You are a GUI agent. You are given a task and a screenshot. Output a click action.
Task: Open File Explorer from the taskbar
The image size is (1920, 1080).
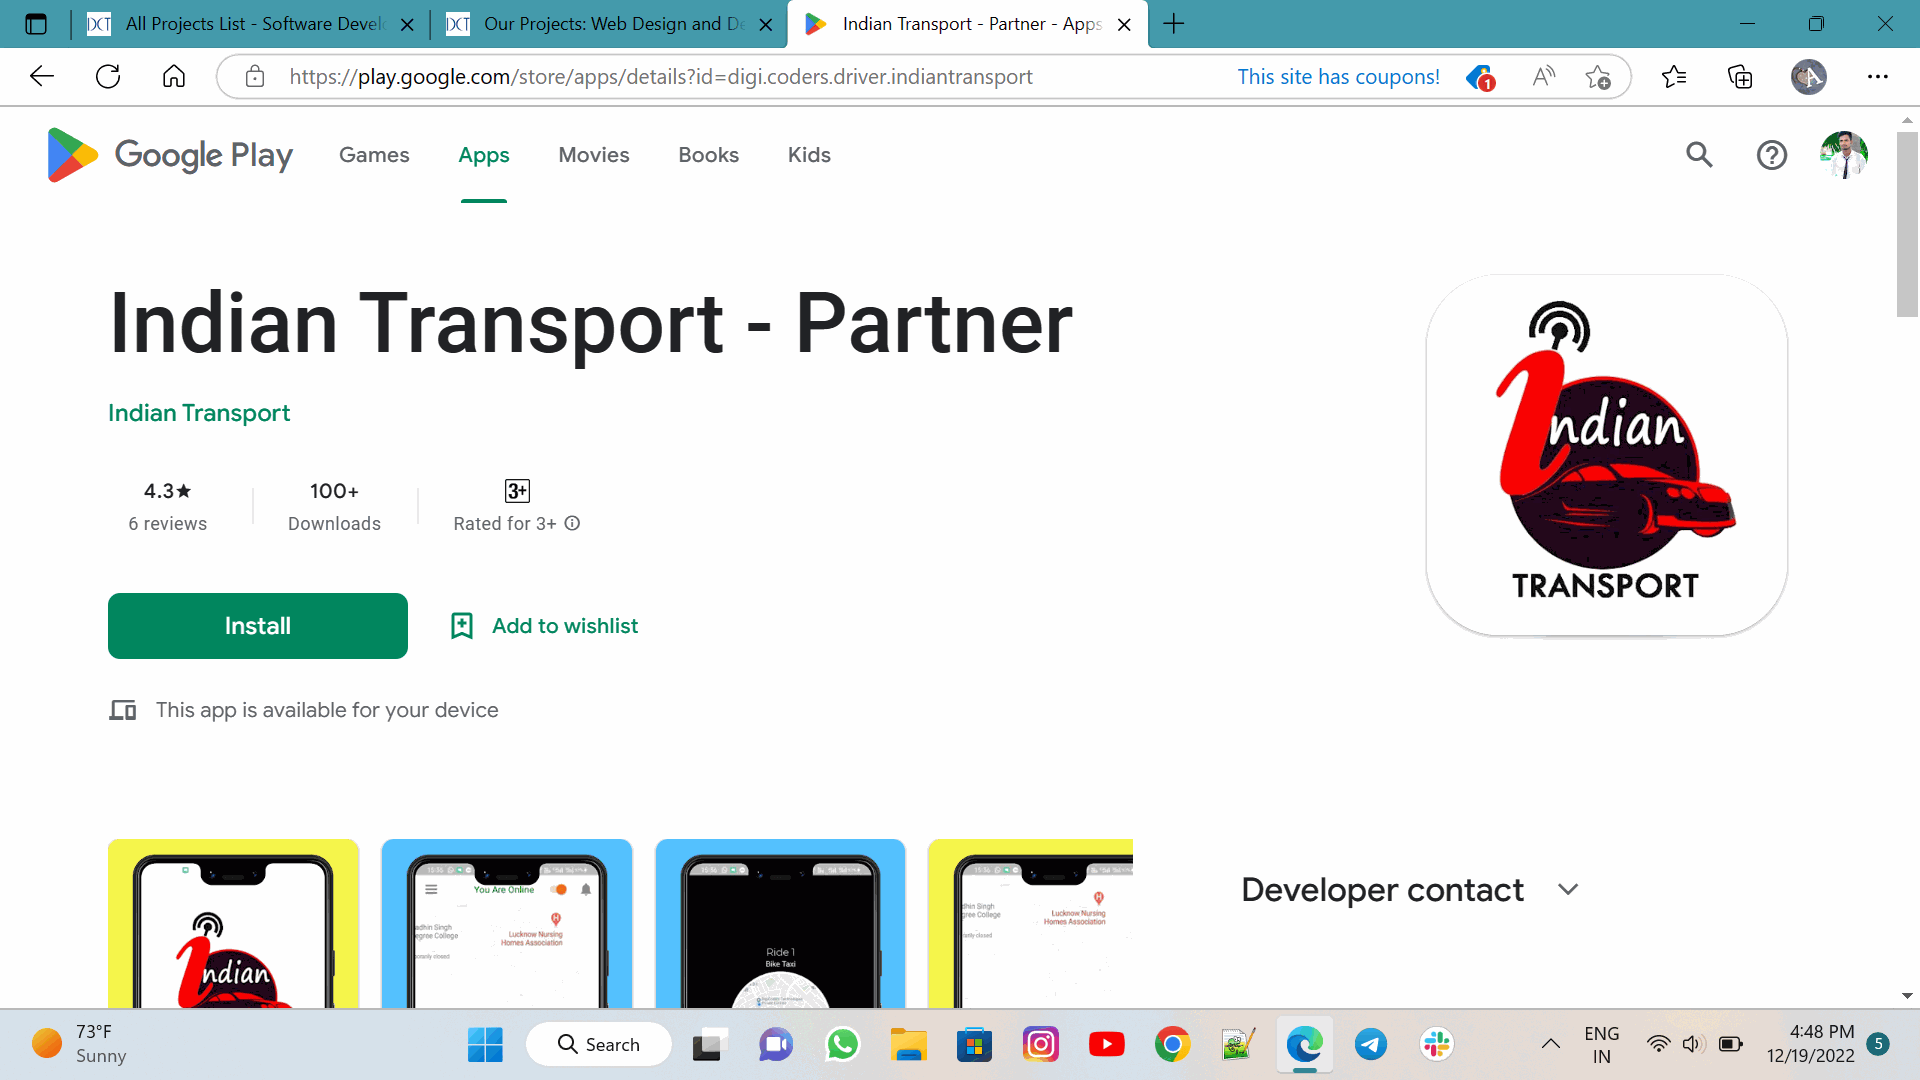coord(909,1045)
